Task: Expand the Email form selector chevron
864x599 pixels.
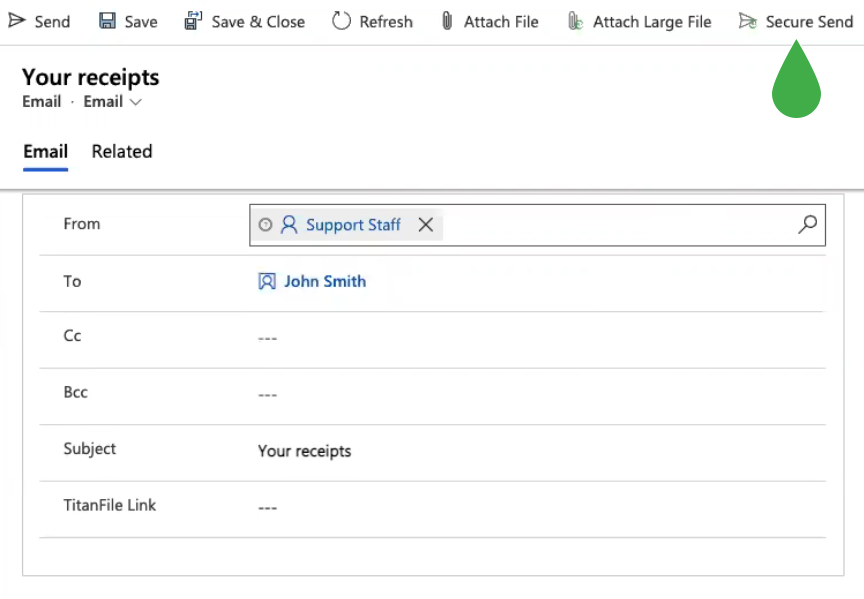Action: point(136,102)
